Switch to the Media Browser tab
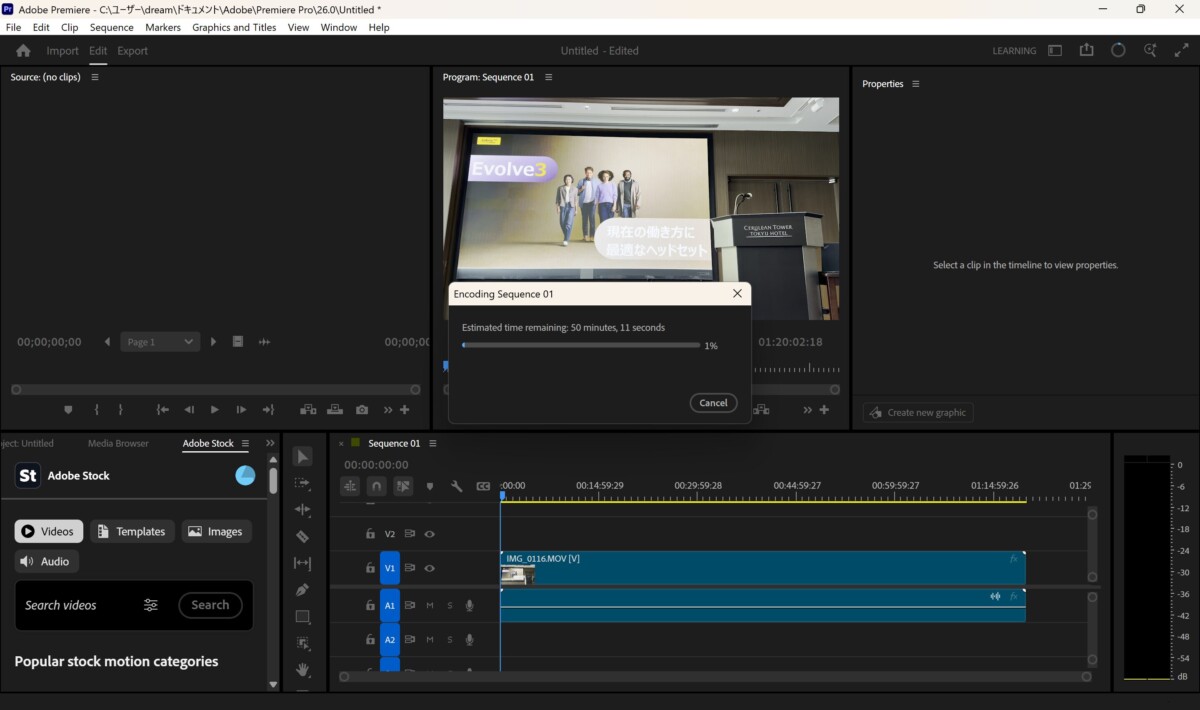Viewport: 1200px width, 710px height. 118,443
